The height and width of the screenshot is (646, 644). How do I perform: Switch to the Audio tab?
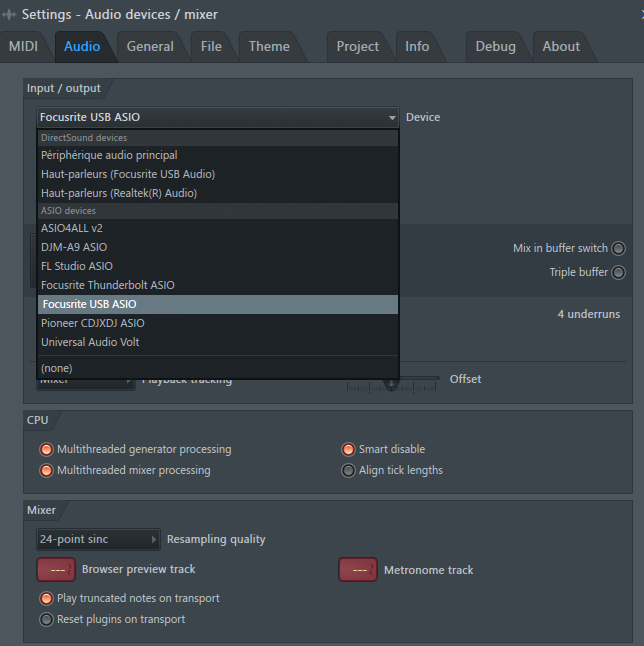[82, 47]
